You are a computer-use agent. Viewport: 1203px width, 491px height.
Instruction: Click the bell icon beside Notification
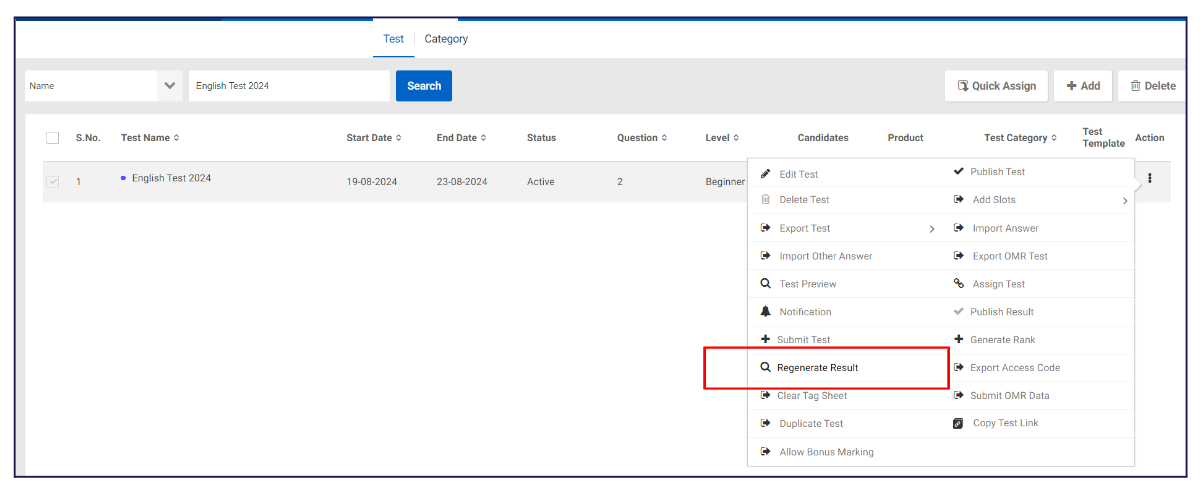point(766,312)
